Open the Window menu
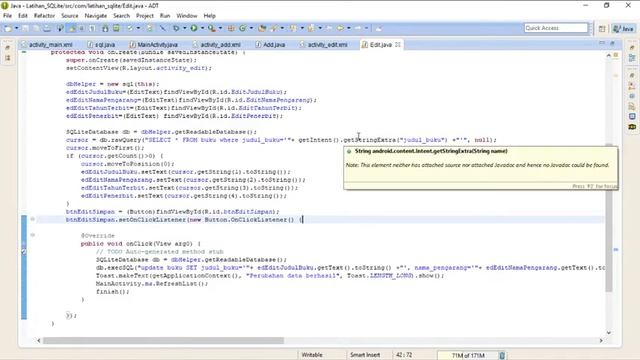The image size is (640, 360). click(x=187, y=16)
